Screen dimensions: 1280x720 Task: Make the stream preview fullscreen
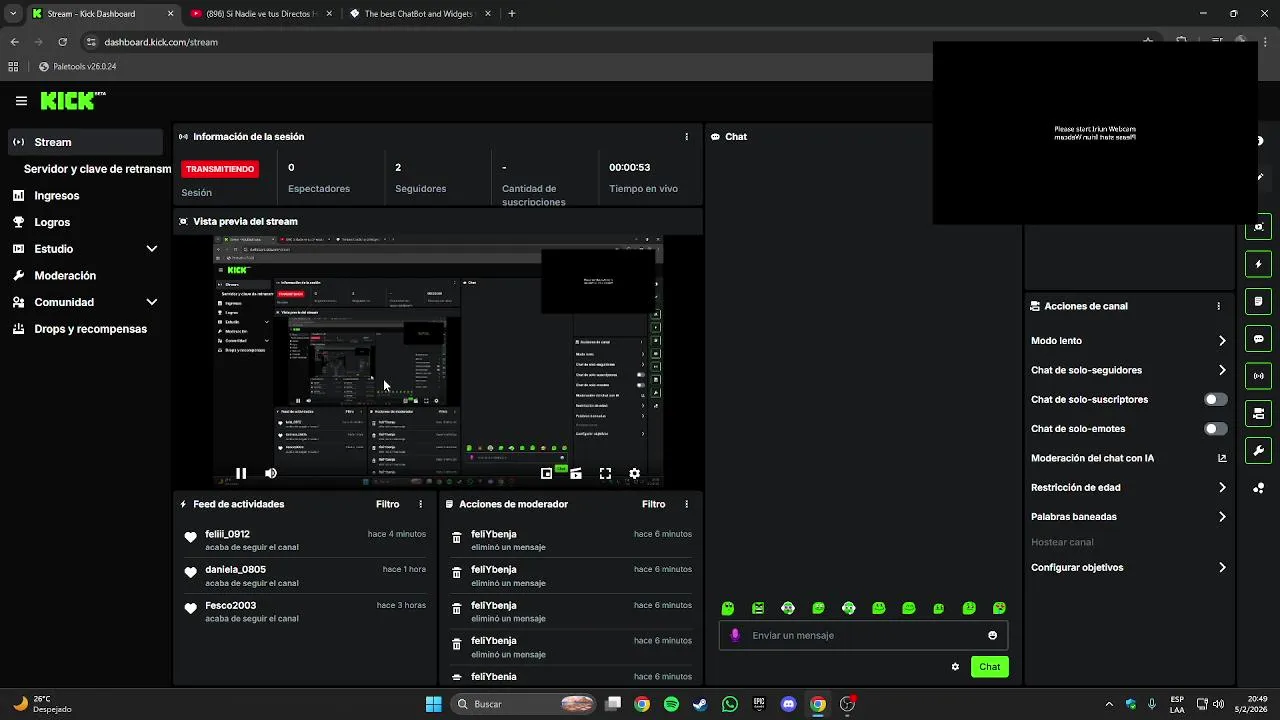[x=605, y=474]
